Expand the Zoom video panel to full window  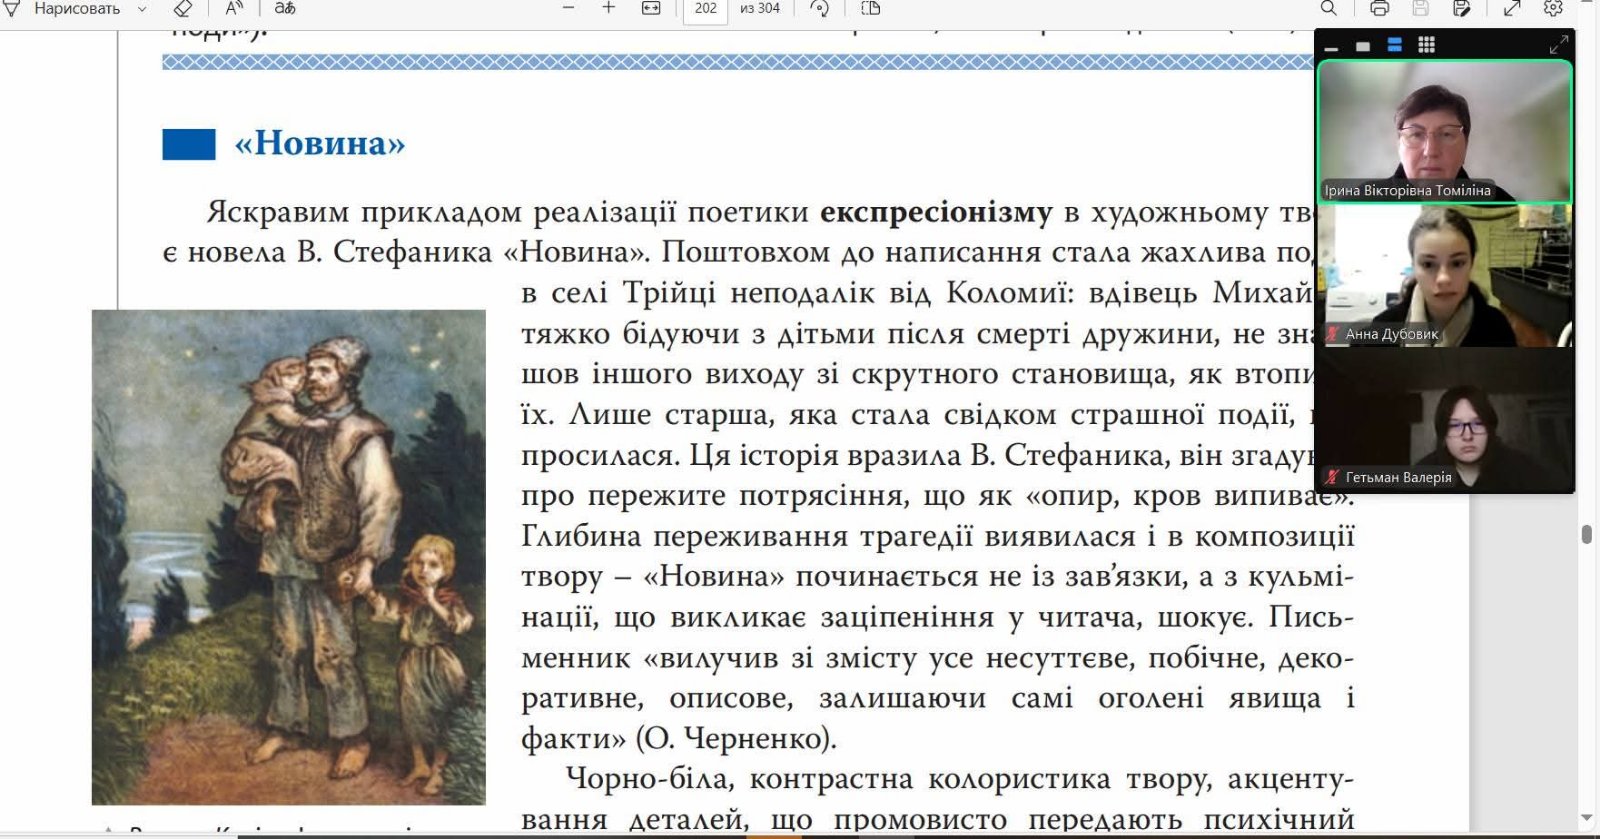[1558, 45]
